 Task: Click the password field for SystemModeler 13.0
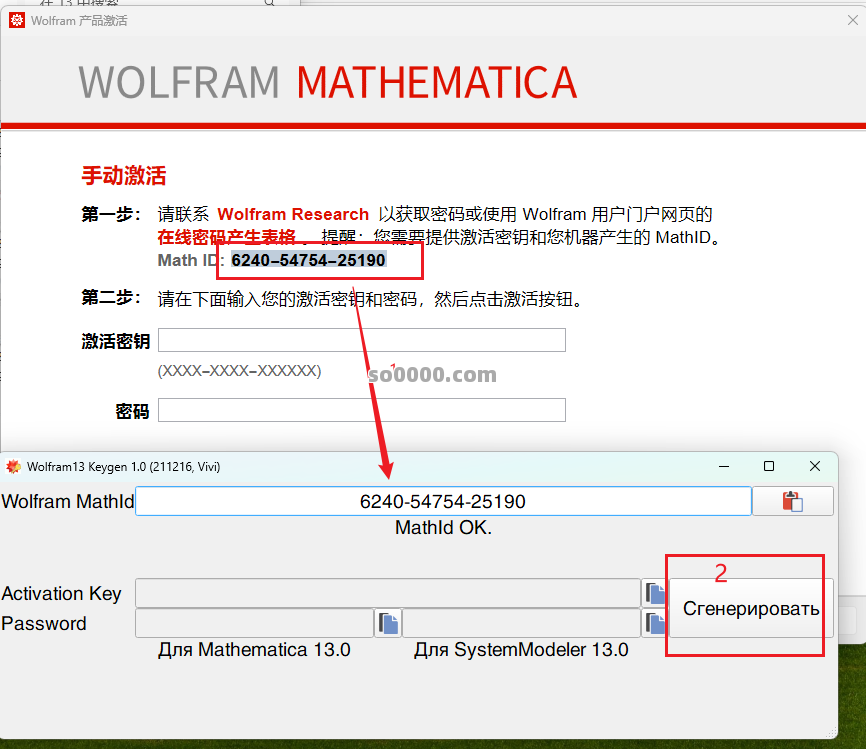tap(520, 624)
